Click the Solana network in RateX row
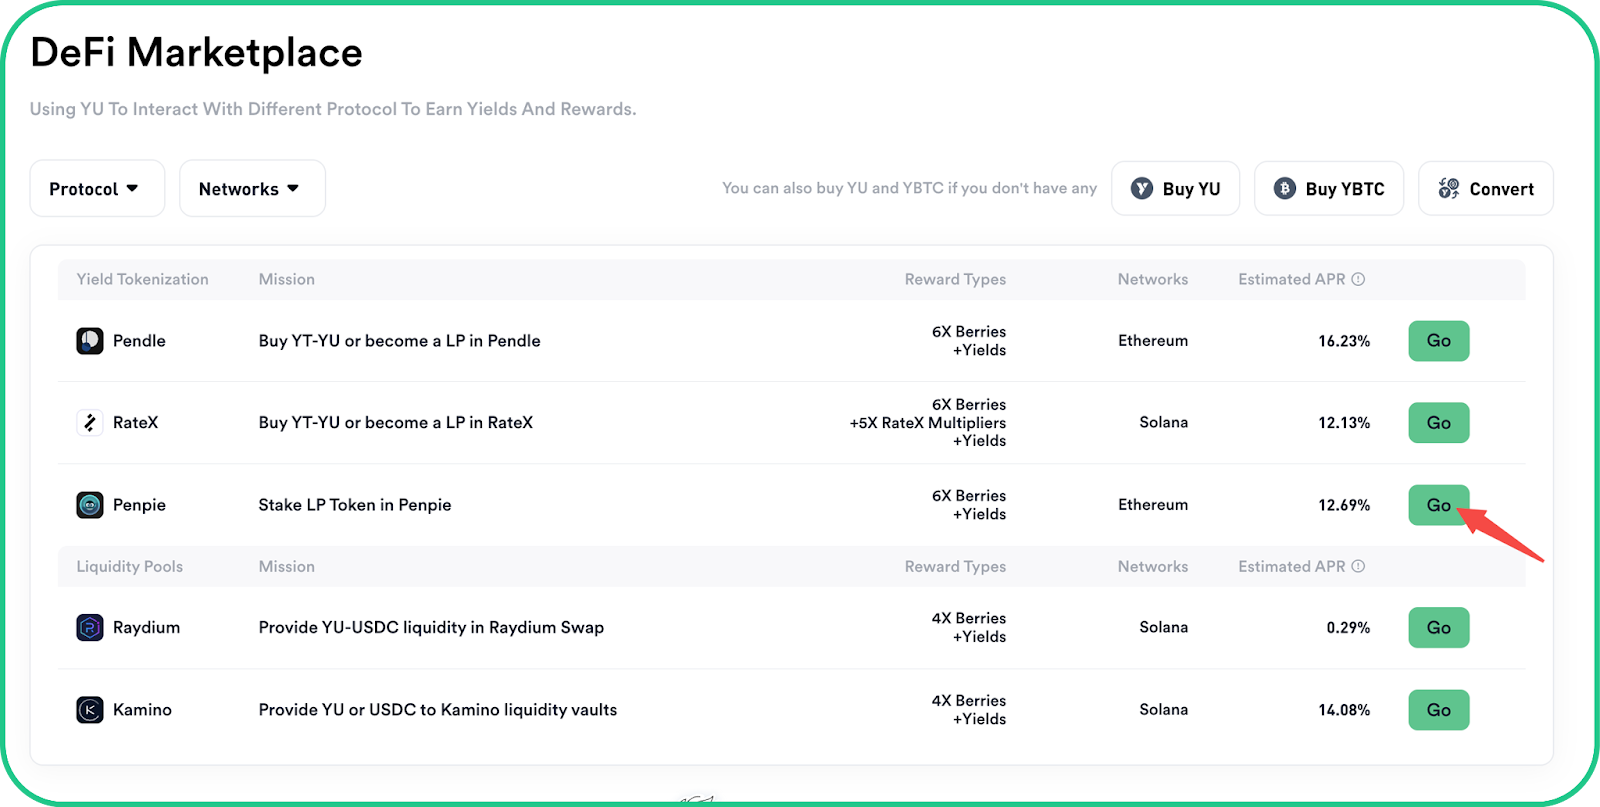 (1164, 423)
